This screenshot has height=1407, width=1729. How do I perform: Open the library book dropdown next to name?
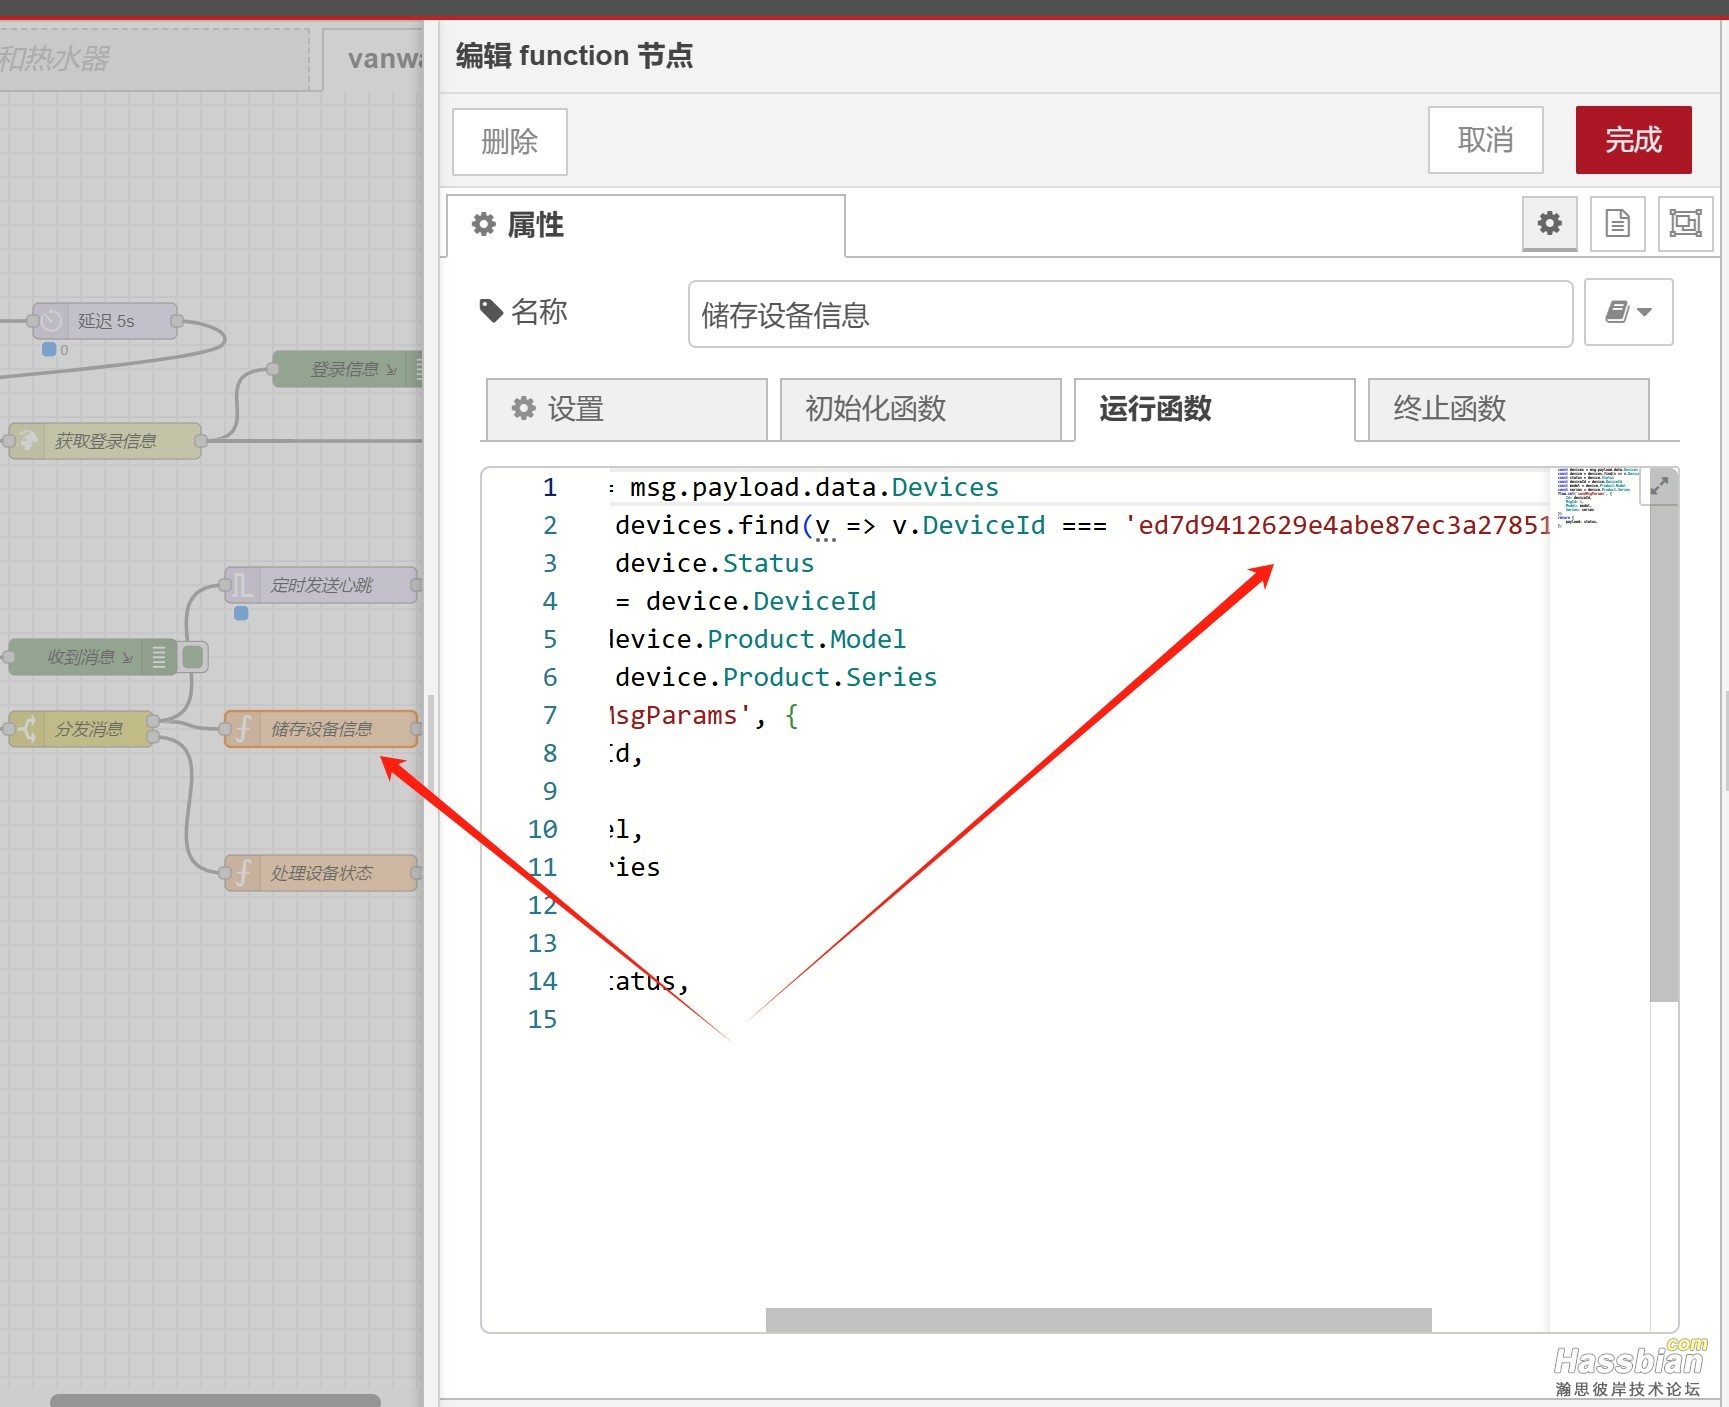point(1628,312)
